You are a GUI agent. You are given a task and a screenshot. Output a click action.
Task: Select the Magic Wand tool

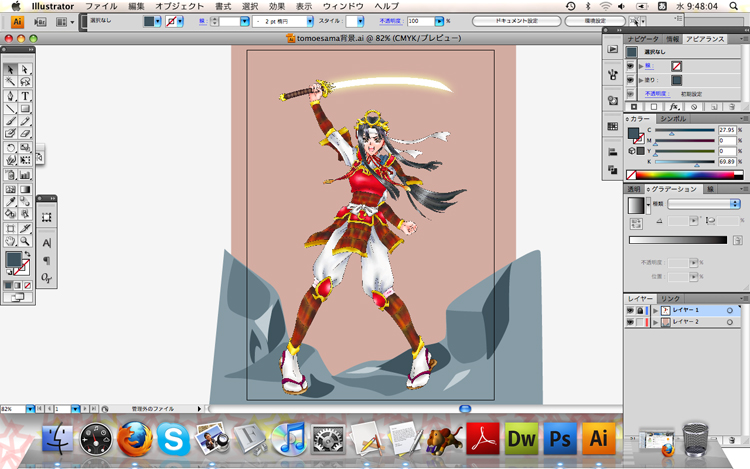click(11, 82)
